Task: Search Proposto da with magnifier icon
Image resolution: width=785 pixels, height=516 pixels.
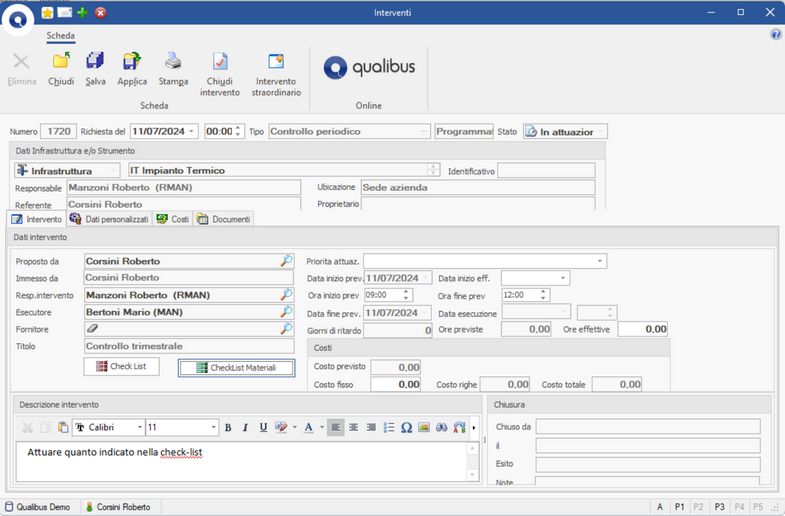Action: click(x=286, y=261)
